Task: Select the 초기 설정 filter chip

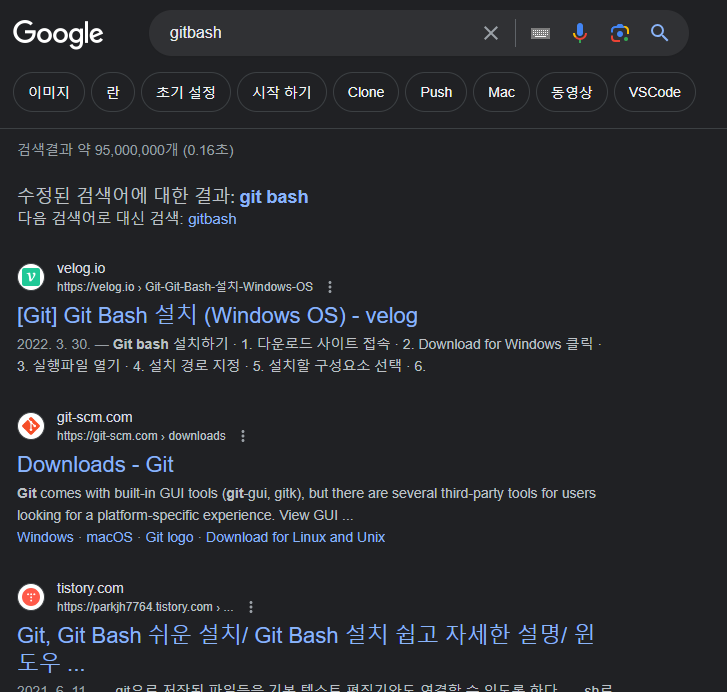Action: coord(185,92)
